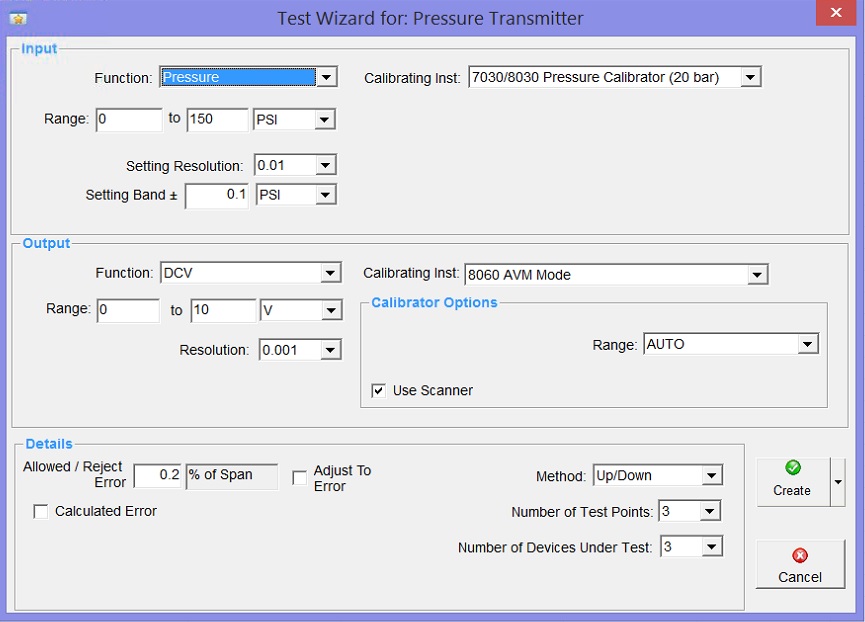Check the Calculated Error option

tap(41, 512)
